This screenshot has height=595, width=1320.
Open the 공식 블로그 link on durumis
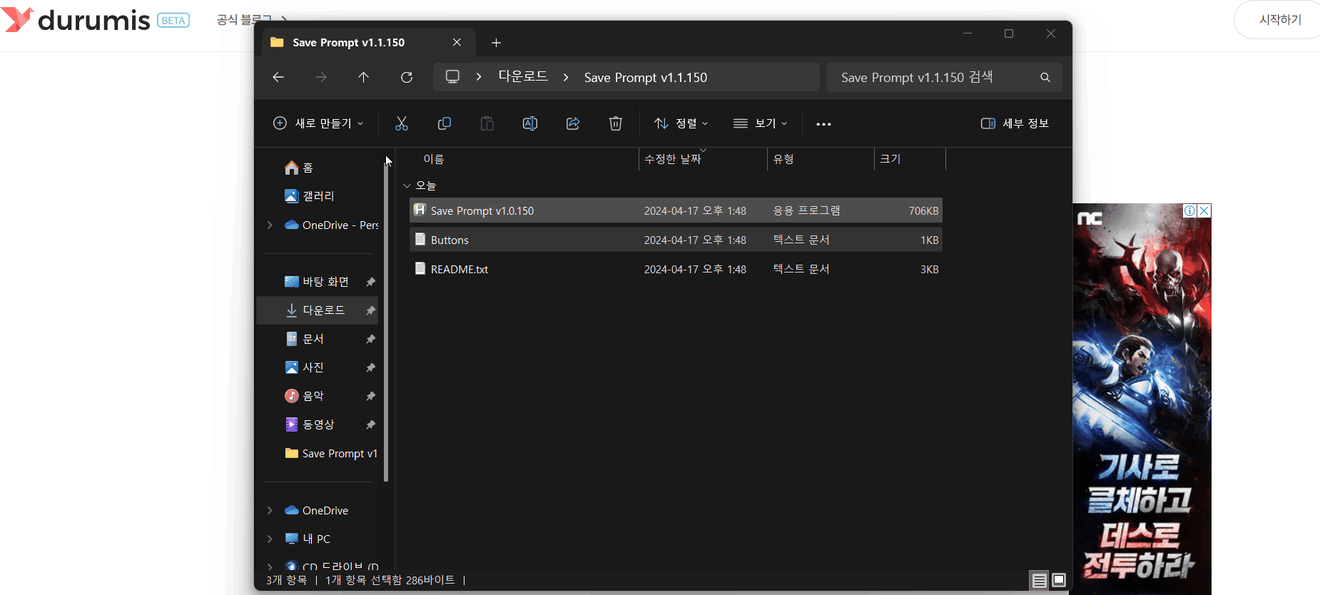(x=245, y=19)
